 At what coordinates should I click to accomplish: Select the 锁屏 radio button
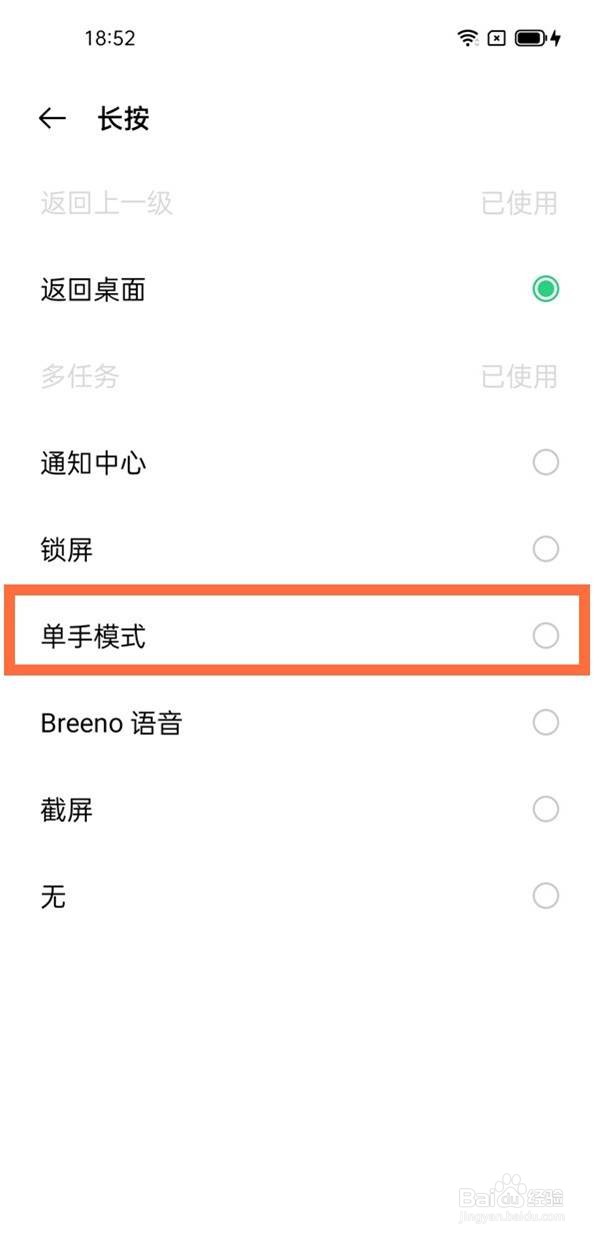click(545, 549)
